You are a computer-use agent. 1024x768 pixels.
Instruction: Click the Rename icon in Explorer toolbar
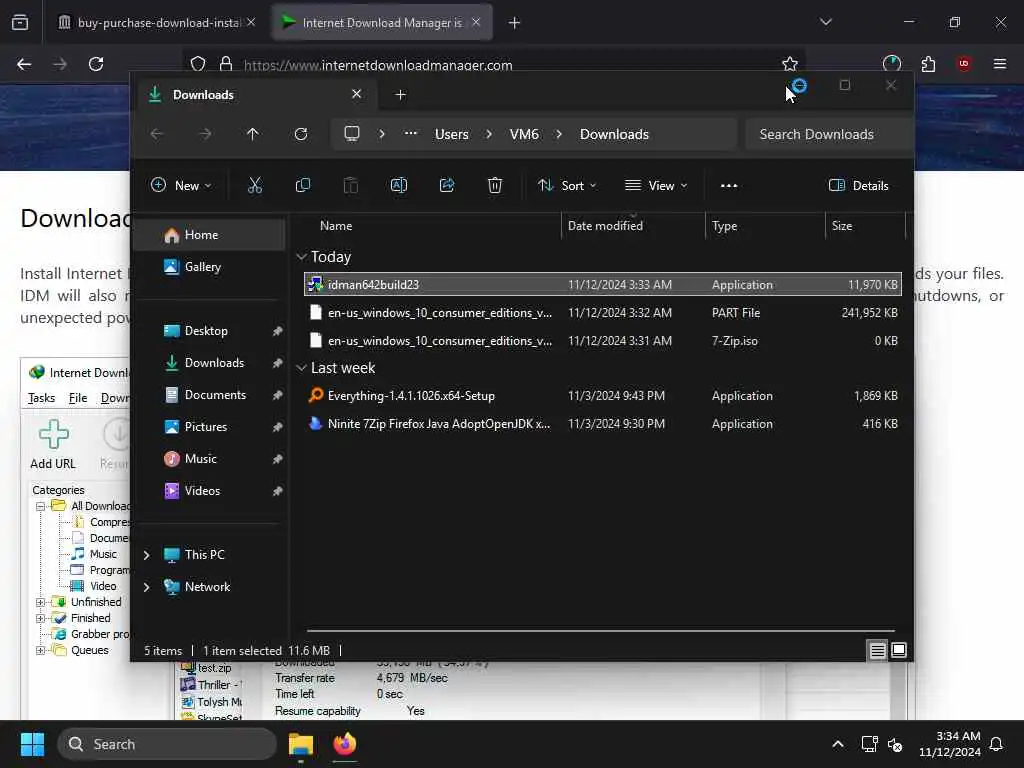(x=399, y=185)
